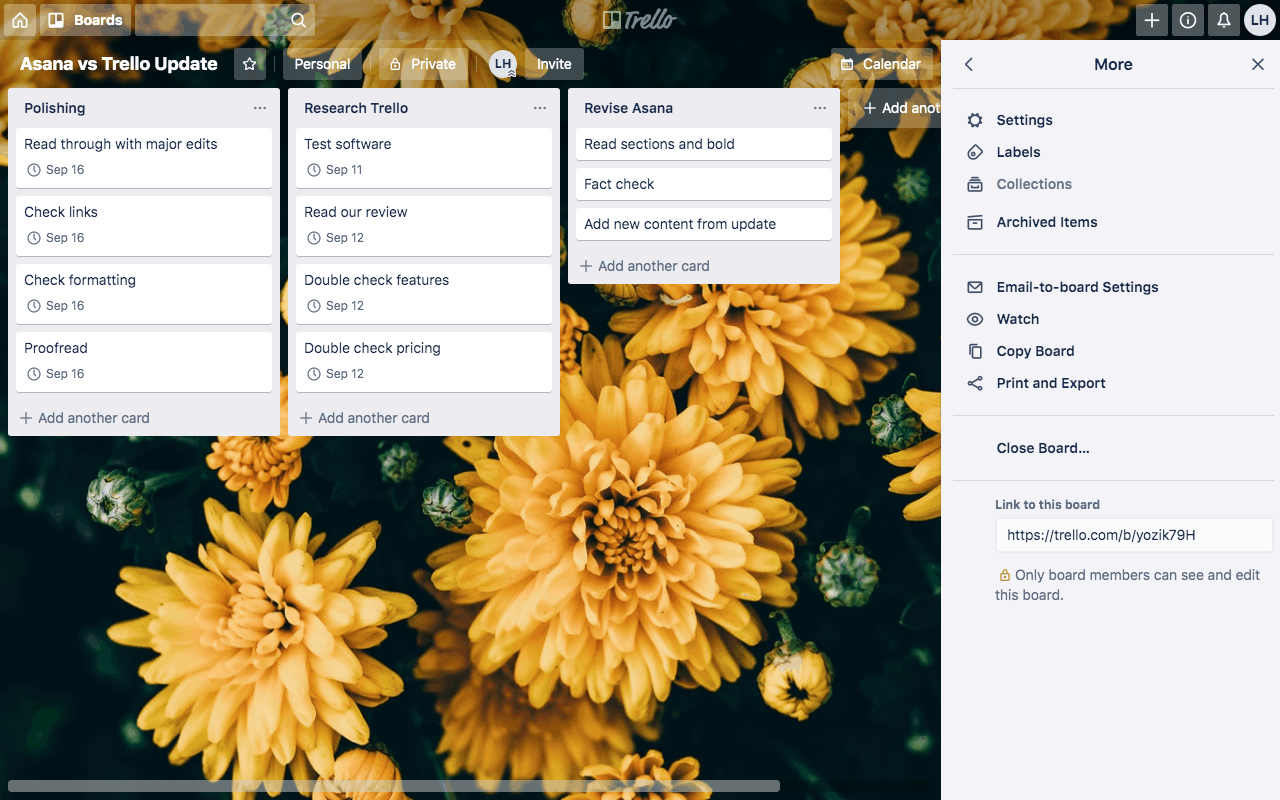
Task: Click the Email-to-board envelope icon
Action: [x=975, y=287]
